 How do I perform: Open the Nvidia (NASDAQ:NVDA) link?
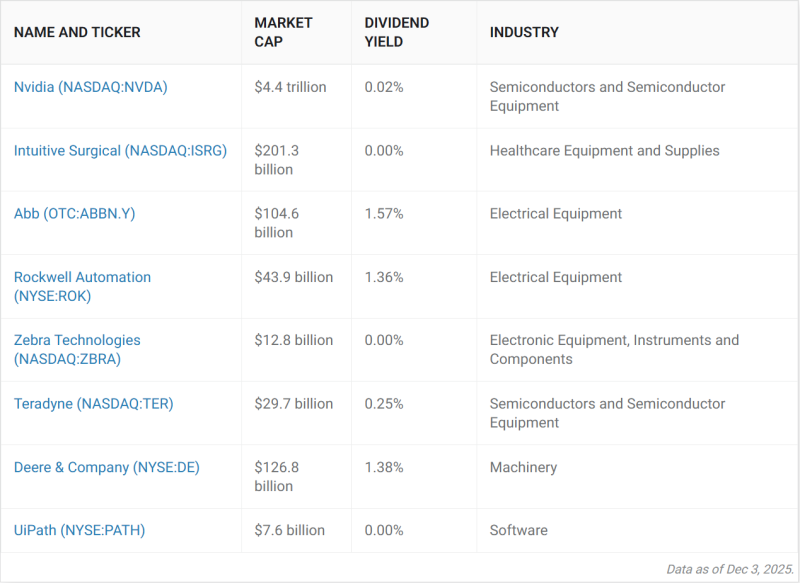[90, 87]
